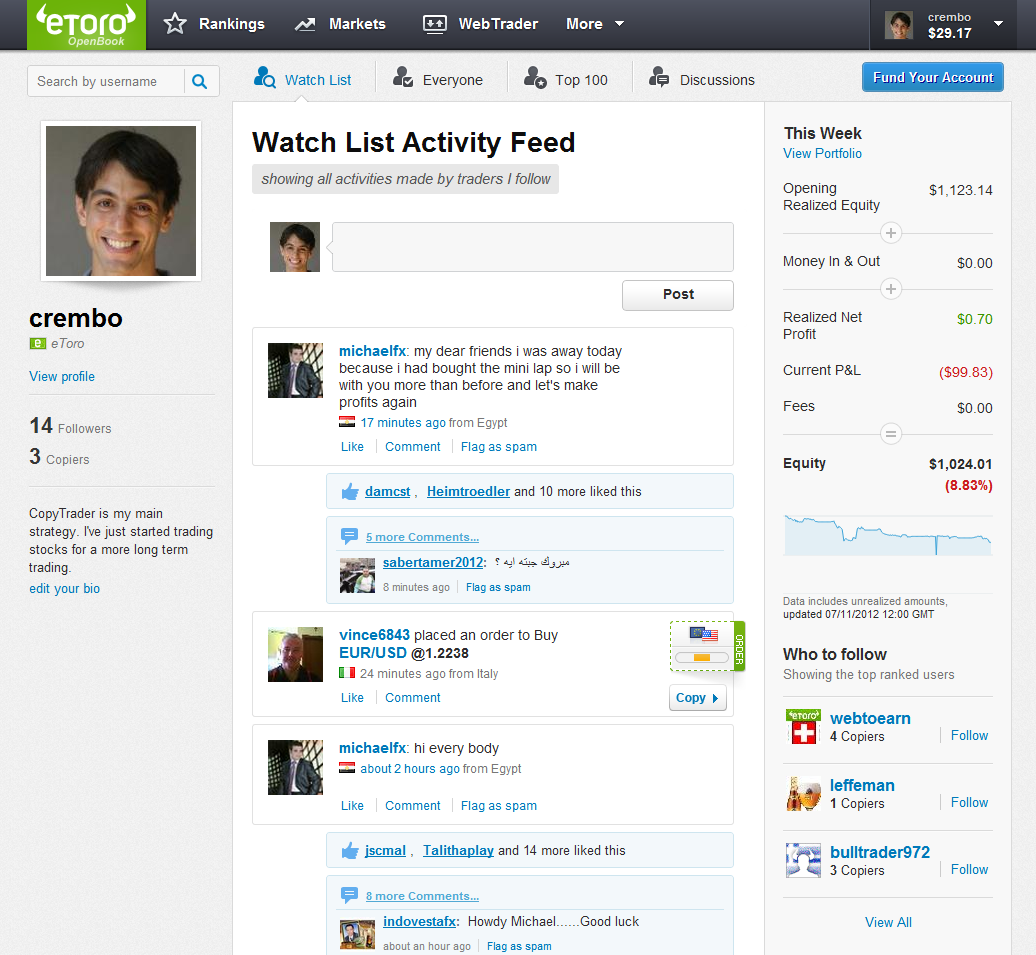Viewport: 1036px width, 955px height.
Task: Click the Everyone tab icon
Action: (x=402, y=77)
